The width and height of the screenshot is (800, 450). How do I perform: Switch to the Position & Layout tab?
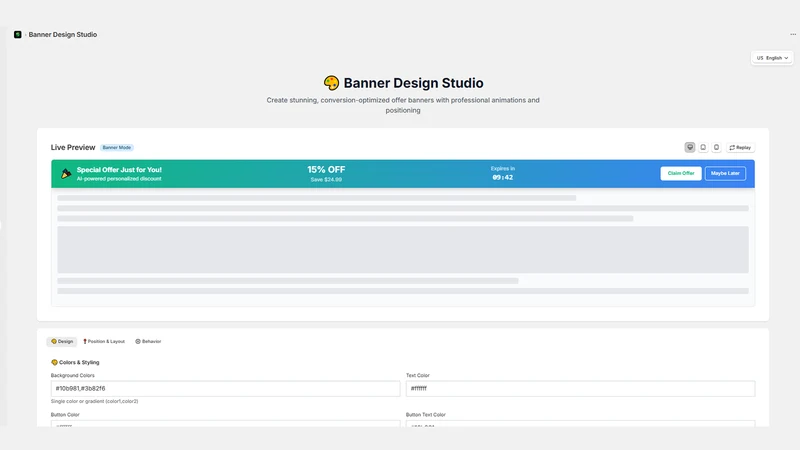pos(104,341)
